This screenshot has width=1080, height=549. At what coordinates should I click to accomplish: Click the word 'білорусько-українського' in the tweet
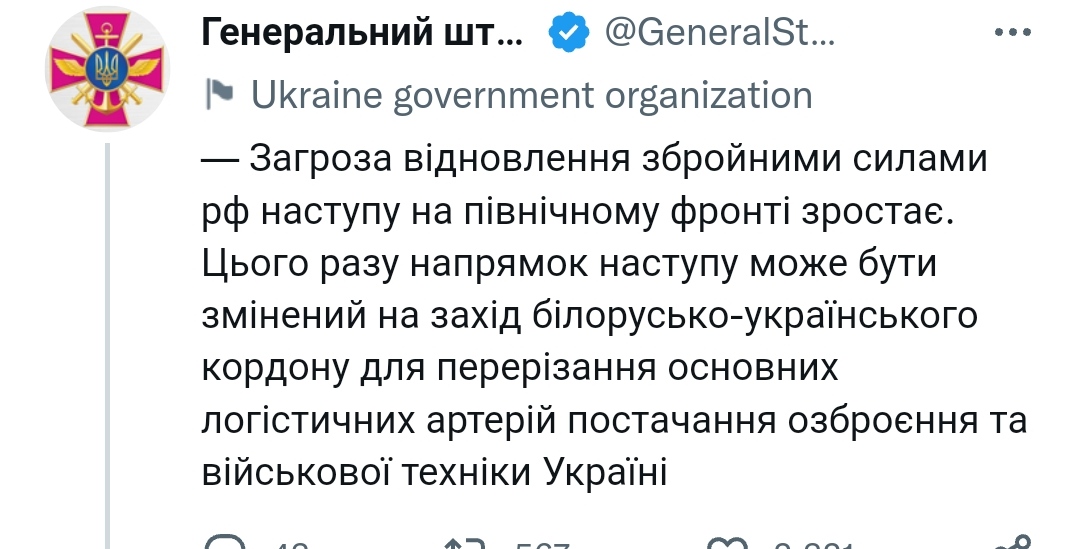pyautogui.click(x=754, y=316)
